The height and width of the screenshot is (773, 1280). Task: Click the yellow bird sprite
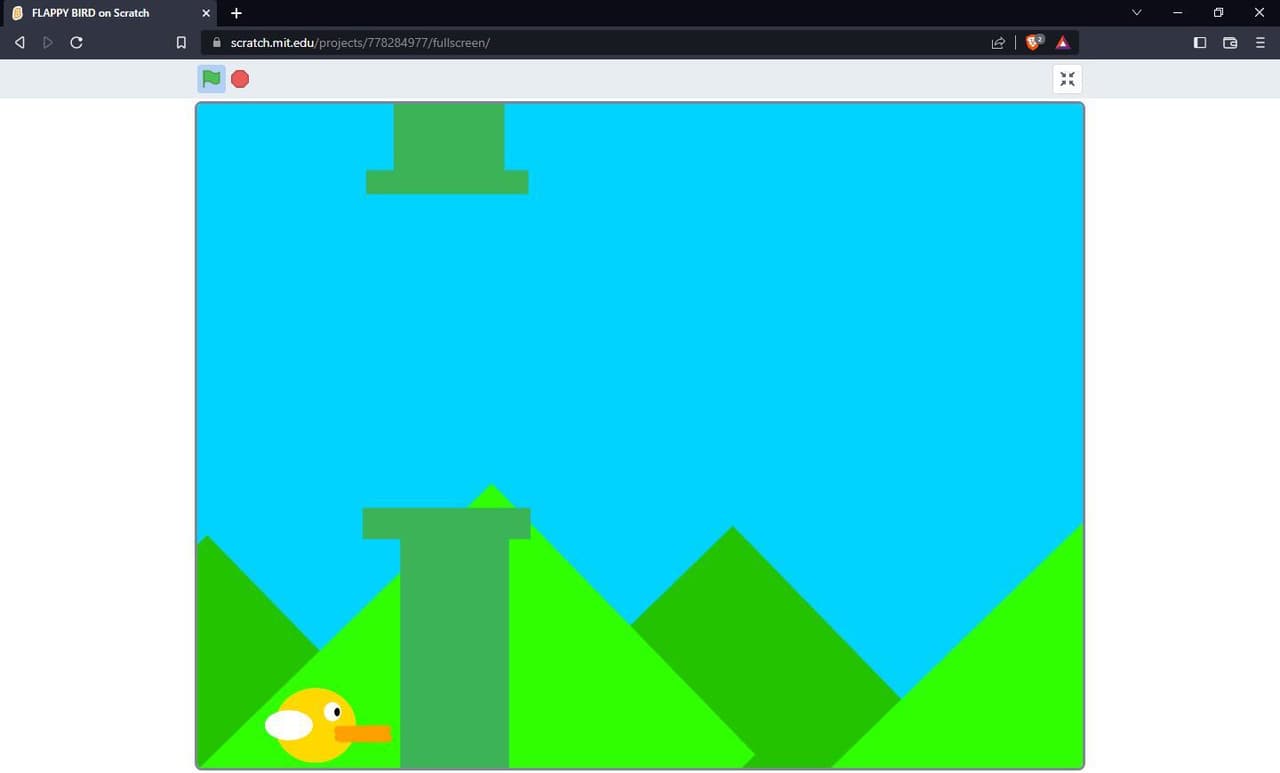coord(327,725)
